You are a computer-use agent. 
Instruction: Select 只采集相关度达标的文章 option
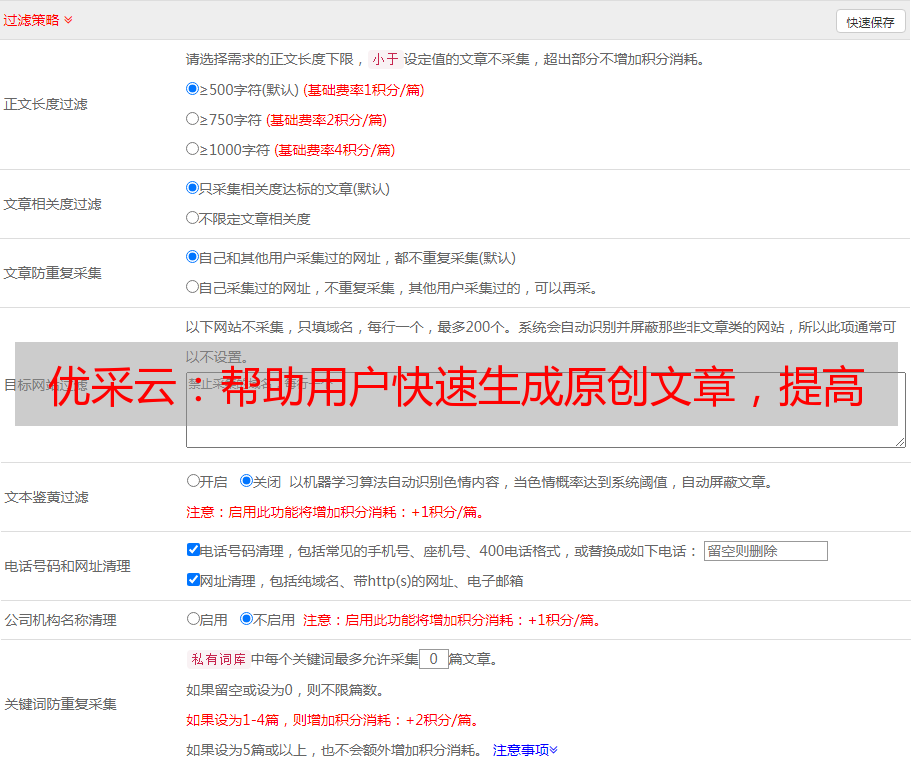193,188
